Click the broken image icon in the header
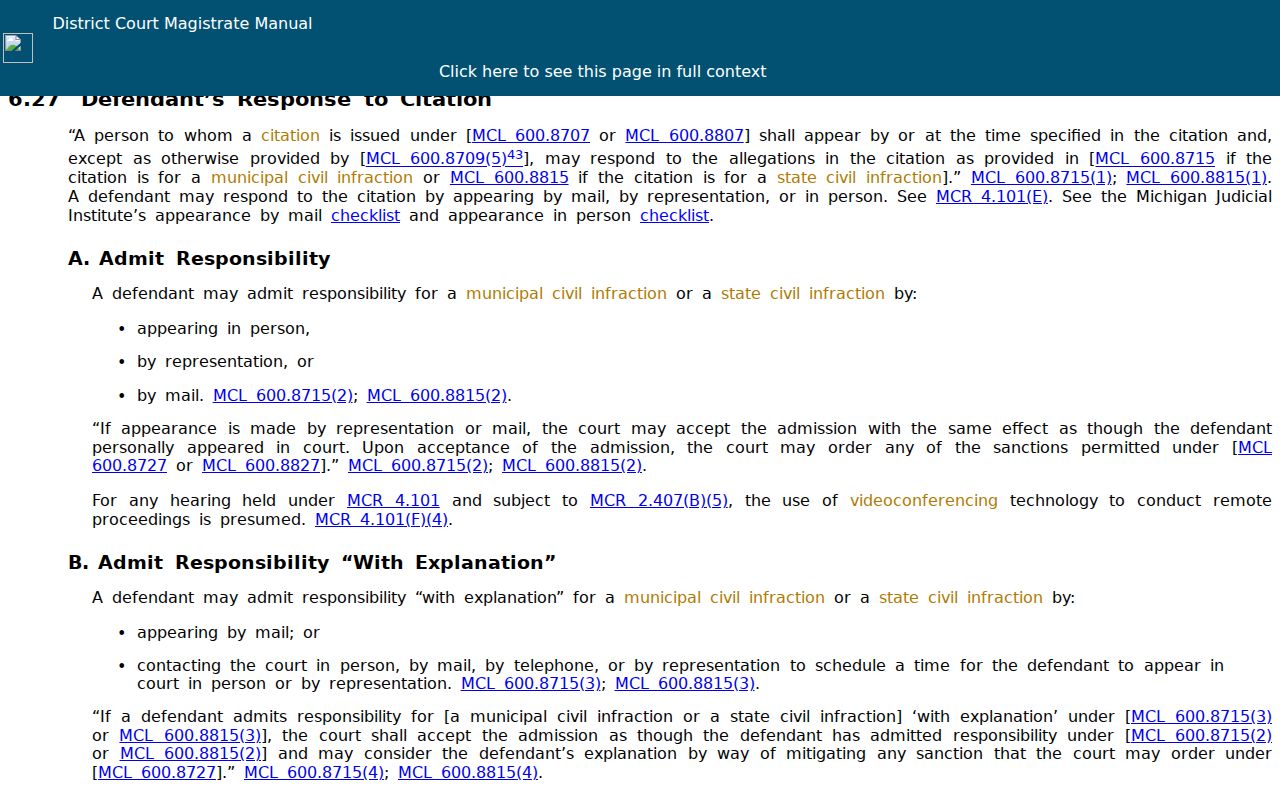The image size is (1280, 800). (18, 47)
